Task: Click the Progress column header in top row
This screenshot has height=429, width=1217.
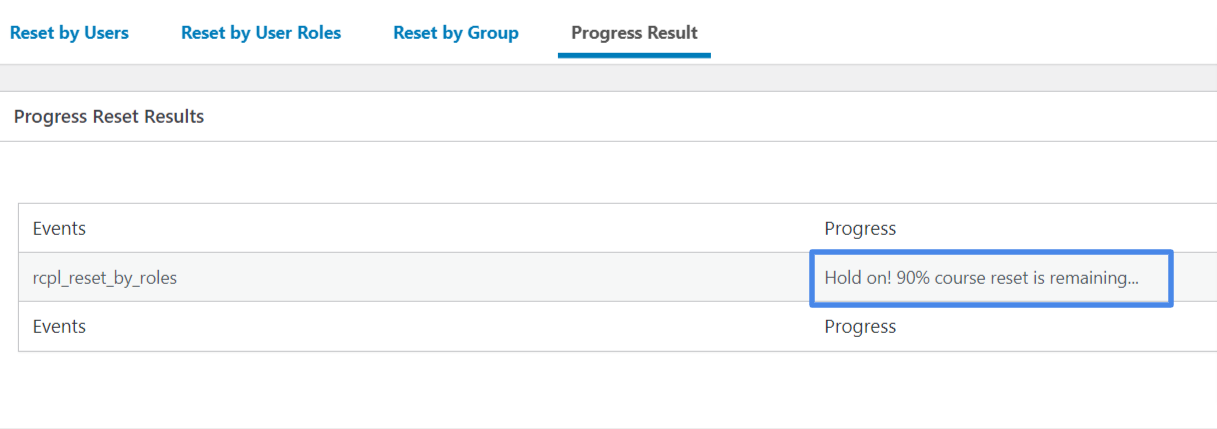Action: pos(860,228)
